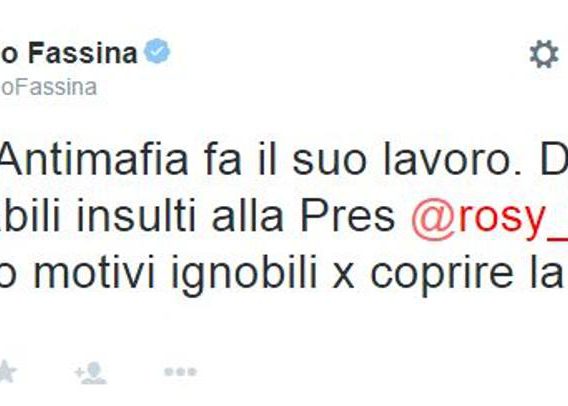The height and width of the screenshot is (406, 568).
Task: Click the gray oFassina handle
Action: [49, 87]
